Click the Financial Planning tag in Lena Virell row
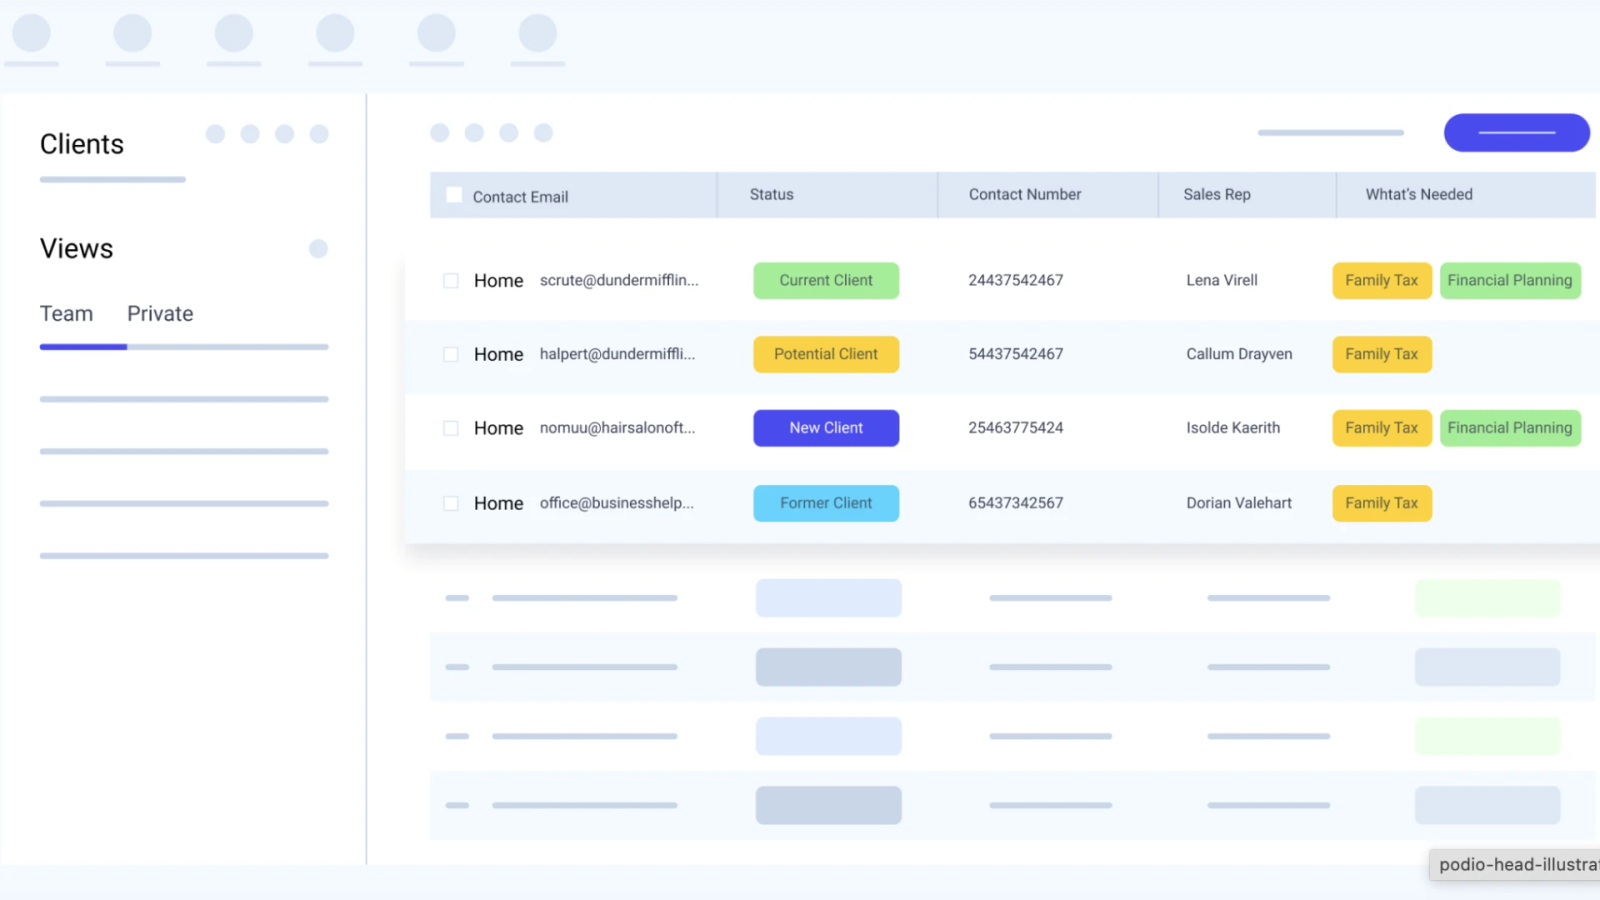The height and width of the screenshot is (900, 1600). 1510,280
